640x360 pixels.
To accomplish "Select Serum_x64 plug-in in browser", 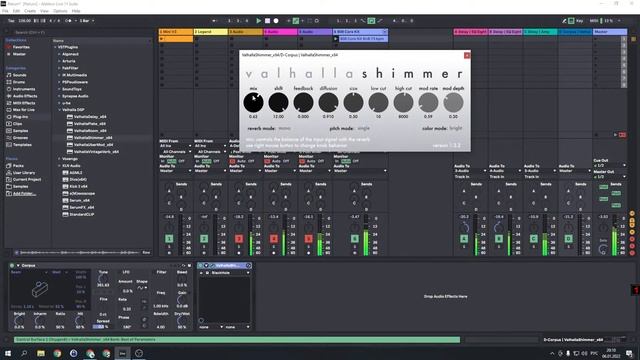I will (79, 200).
